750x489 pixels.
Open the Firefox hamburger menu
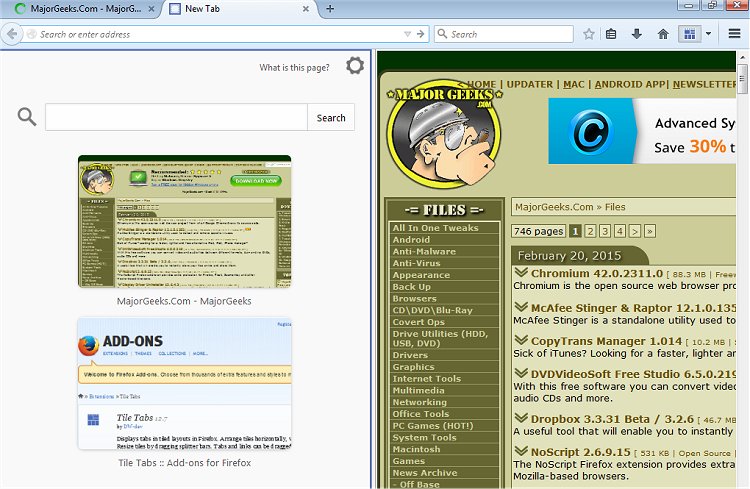click(x=735, y=33)
